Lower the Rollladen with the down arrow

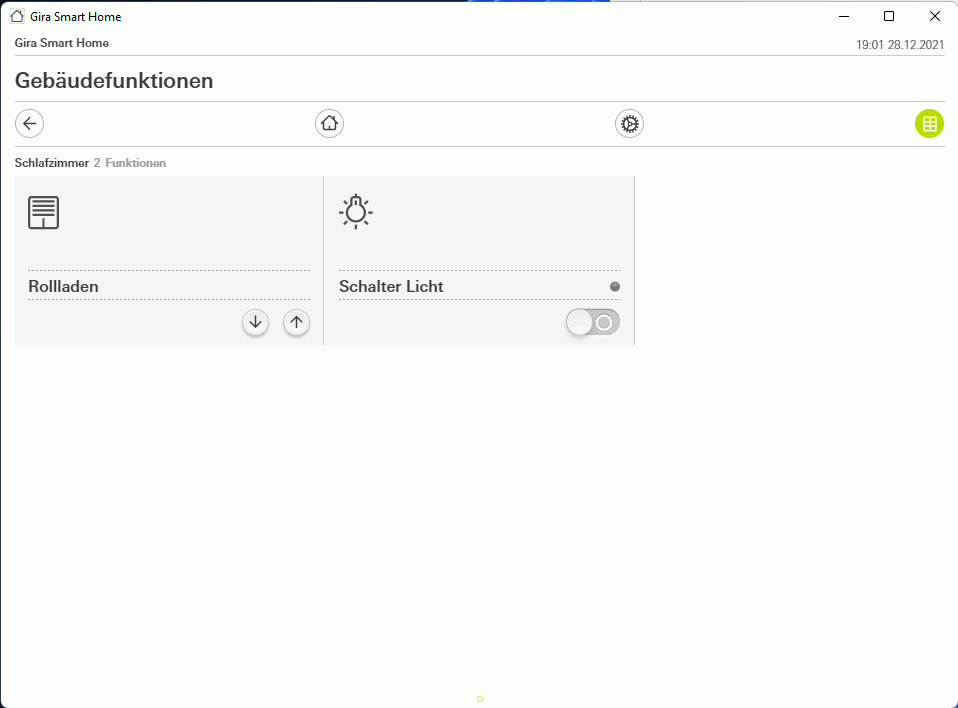tap(255, 323)
